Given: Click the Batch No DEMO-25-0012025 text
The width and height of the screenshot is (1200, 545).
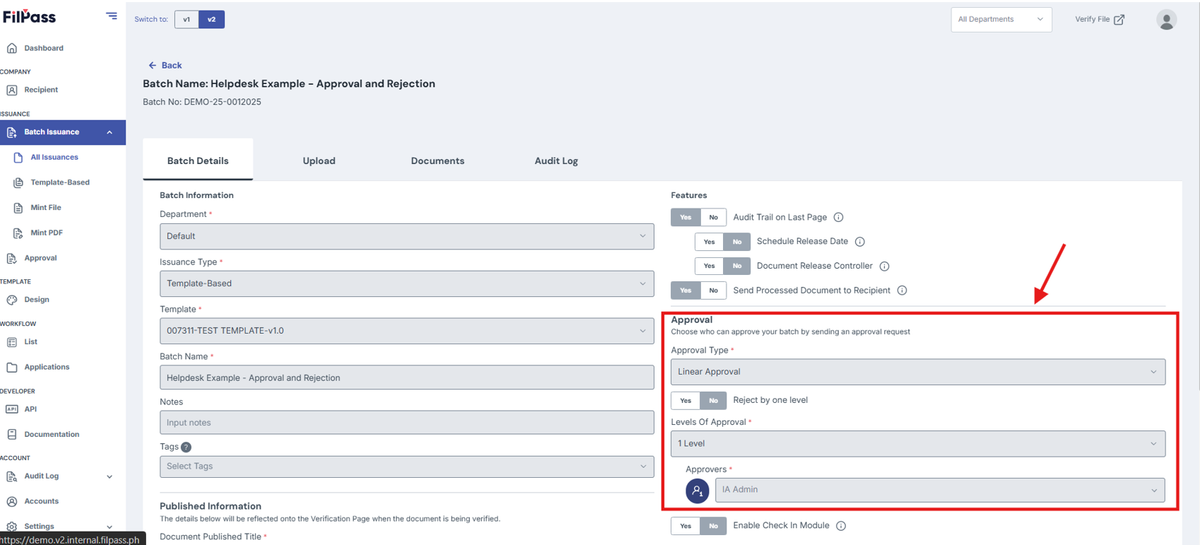Looking at the screenshot, I should point(202,102).
